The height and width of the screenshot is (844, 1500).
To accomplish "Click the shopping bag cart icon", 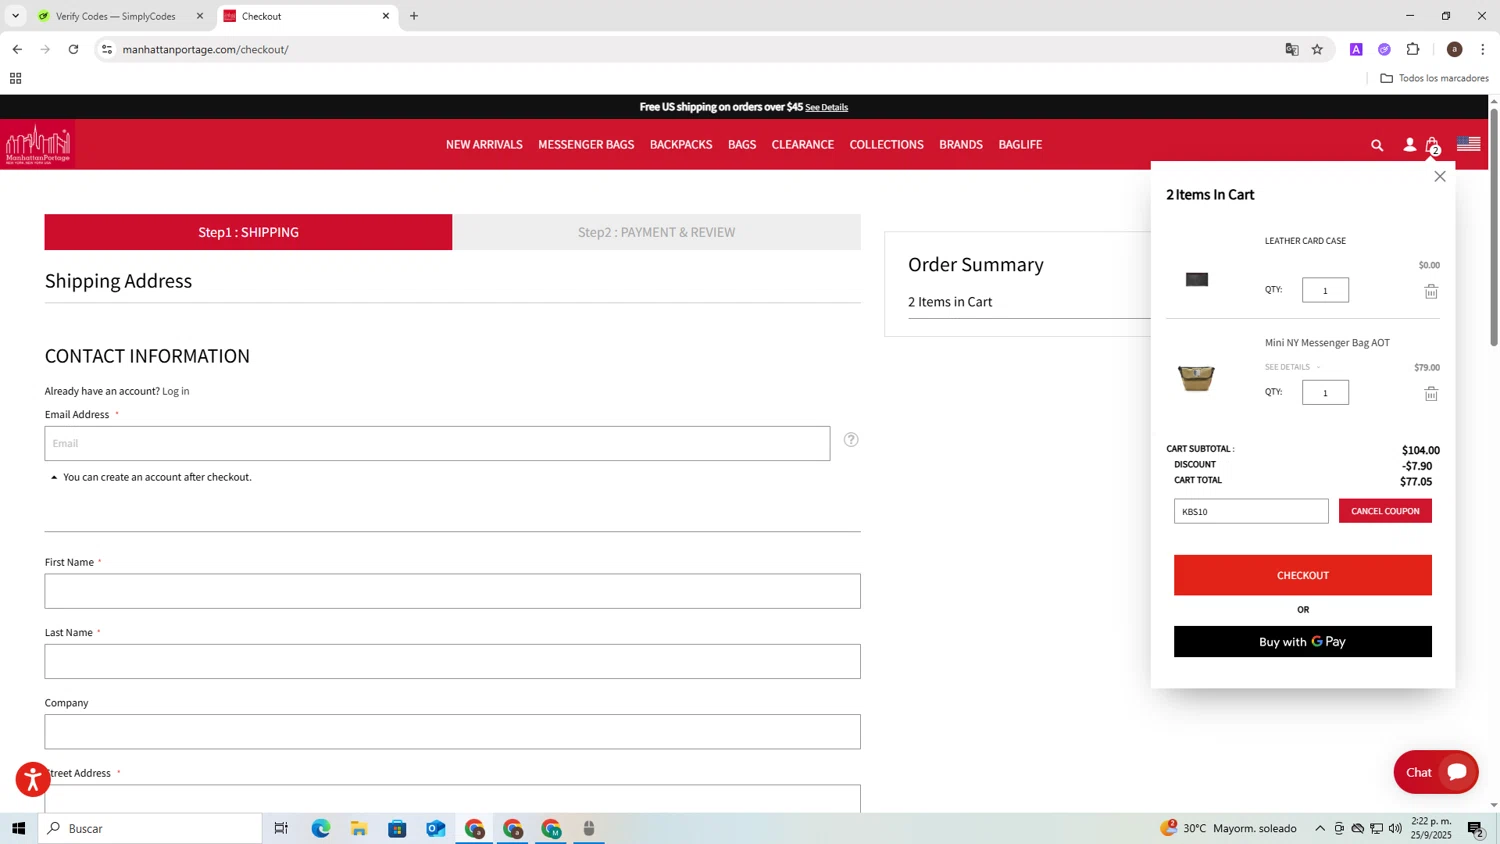I will pos(1432,145).
